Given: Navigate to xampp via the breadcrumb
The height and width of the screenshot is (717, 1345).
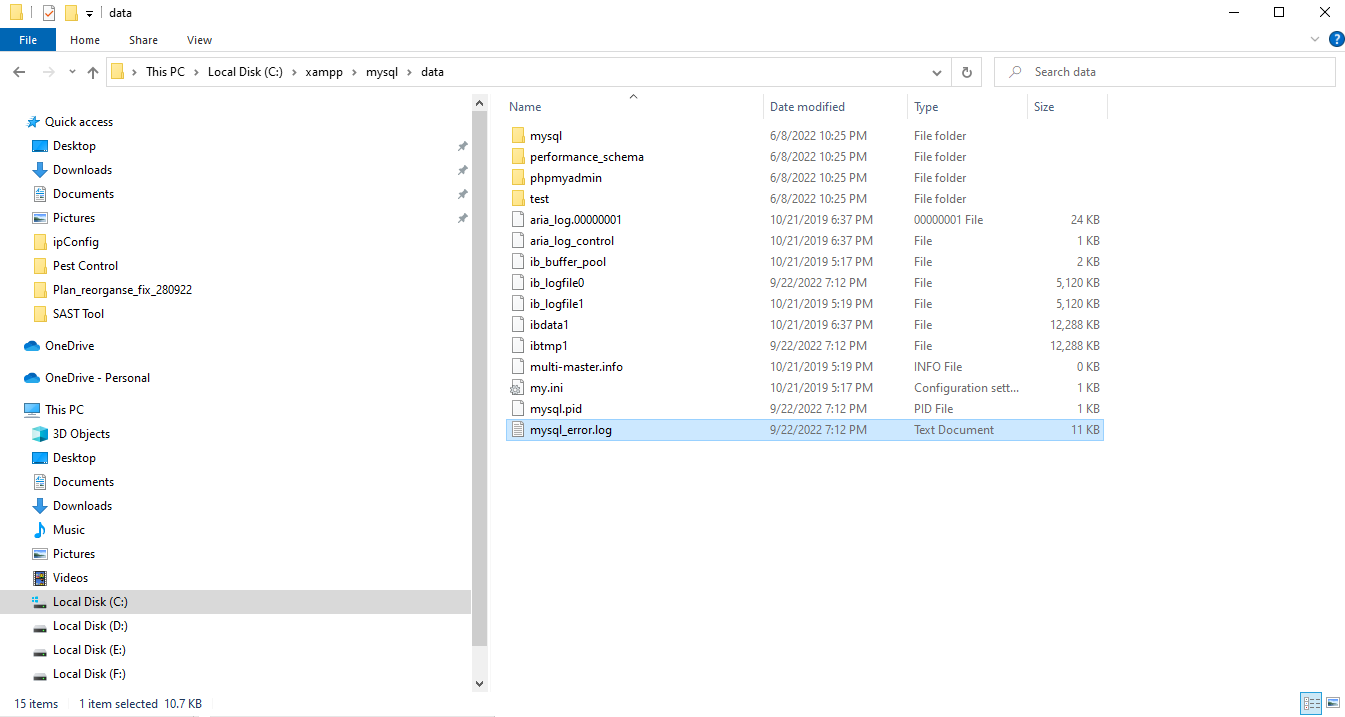Looking at the screenshot, I should click(323, 71).
